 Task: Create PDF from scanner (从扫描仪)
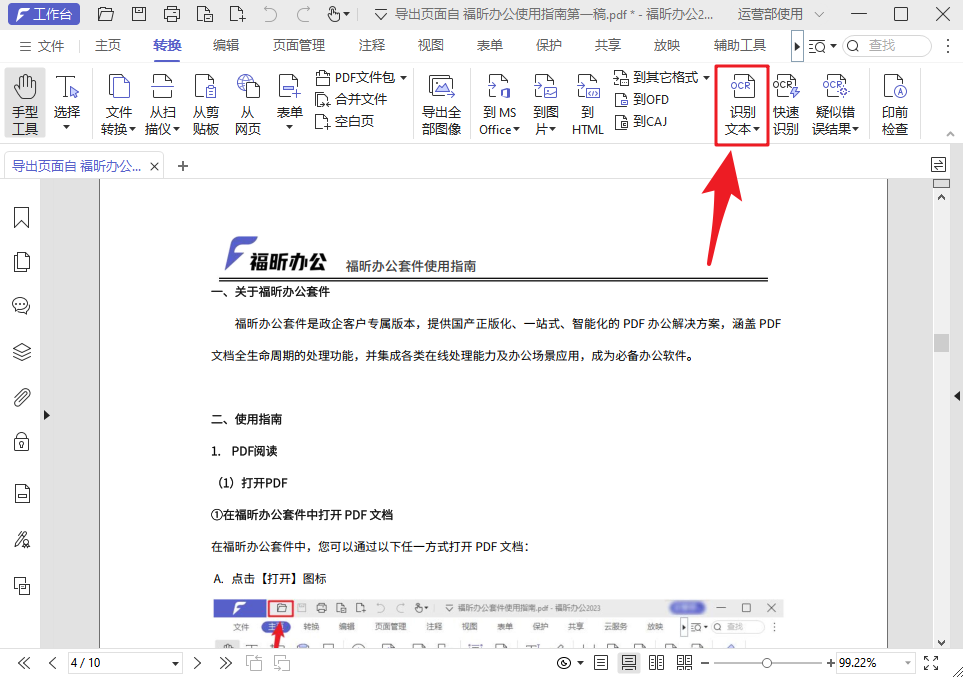(x=162, y=100)
